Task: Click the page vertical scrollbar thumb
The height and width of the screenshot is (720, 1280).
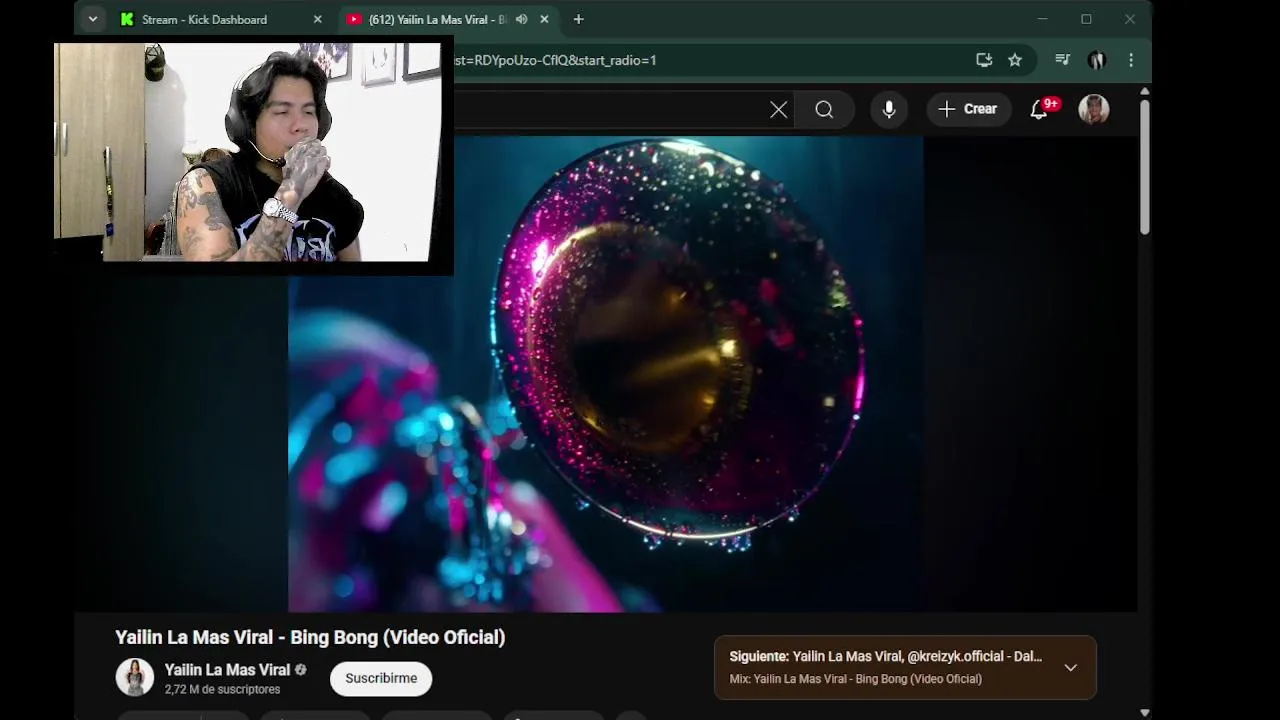Action: point(1145,166)
